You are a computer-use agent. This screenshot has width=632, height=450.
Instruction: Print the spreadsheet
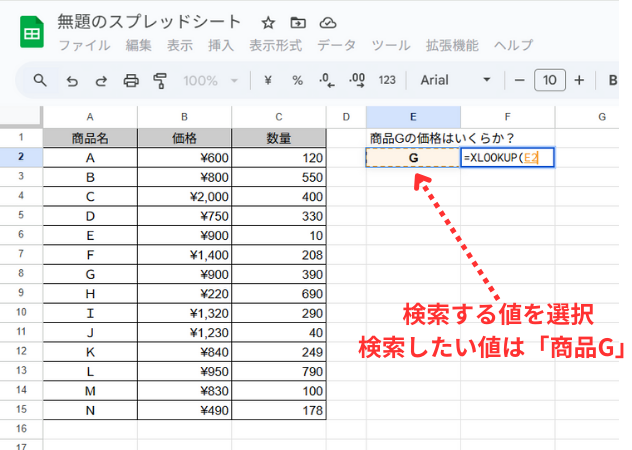pos(130,80)
